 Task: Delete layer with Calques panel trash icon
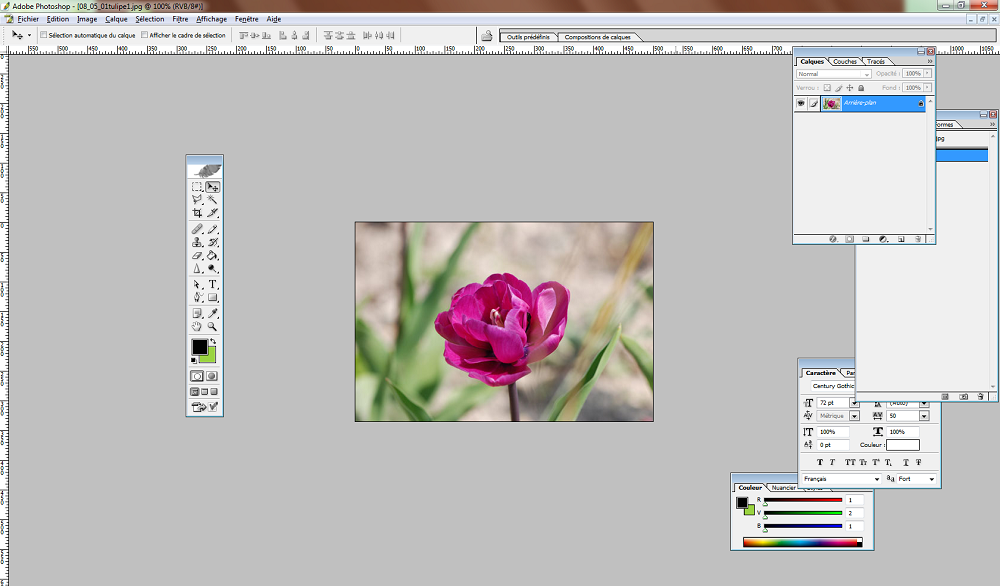pyautogui.click(x=918, y=239)
